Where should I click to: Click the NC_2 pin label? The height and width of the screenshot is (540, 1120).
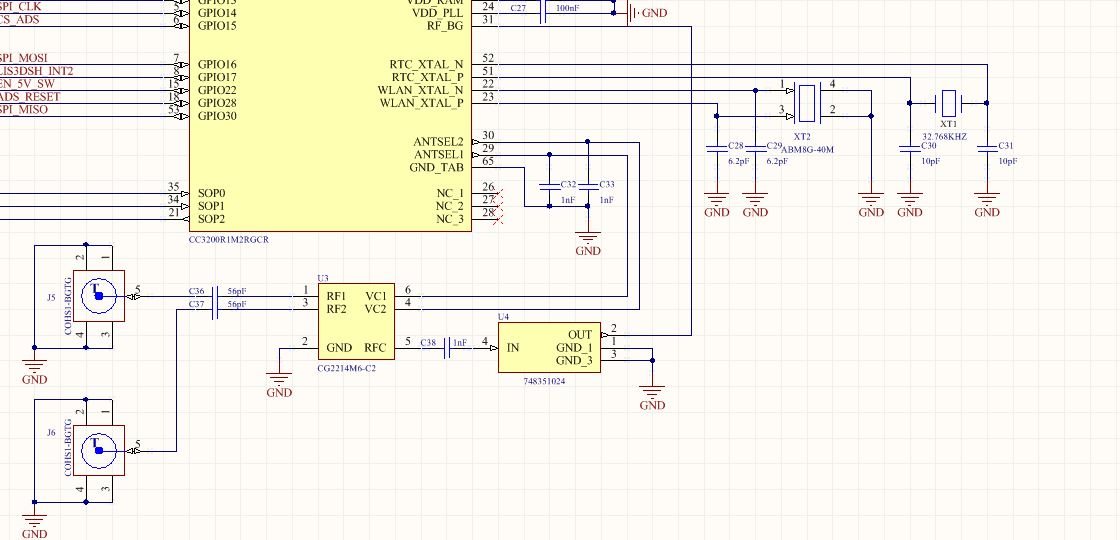(x=450, y=206)
